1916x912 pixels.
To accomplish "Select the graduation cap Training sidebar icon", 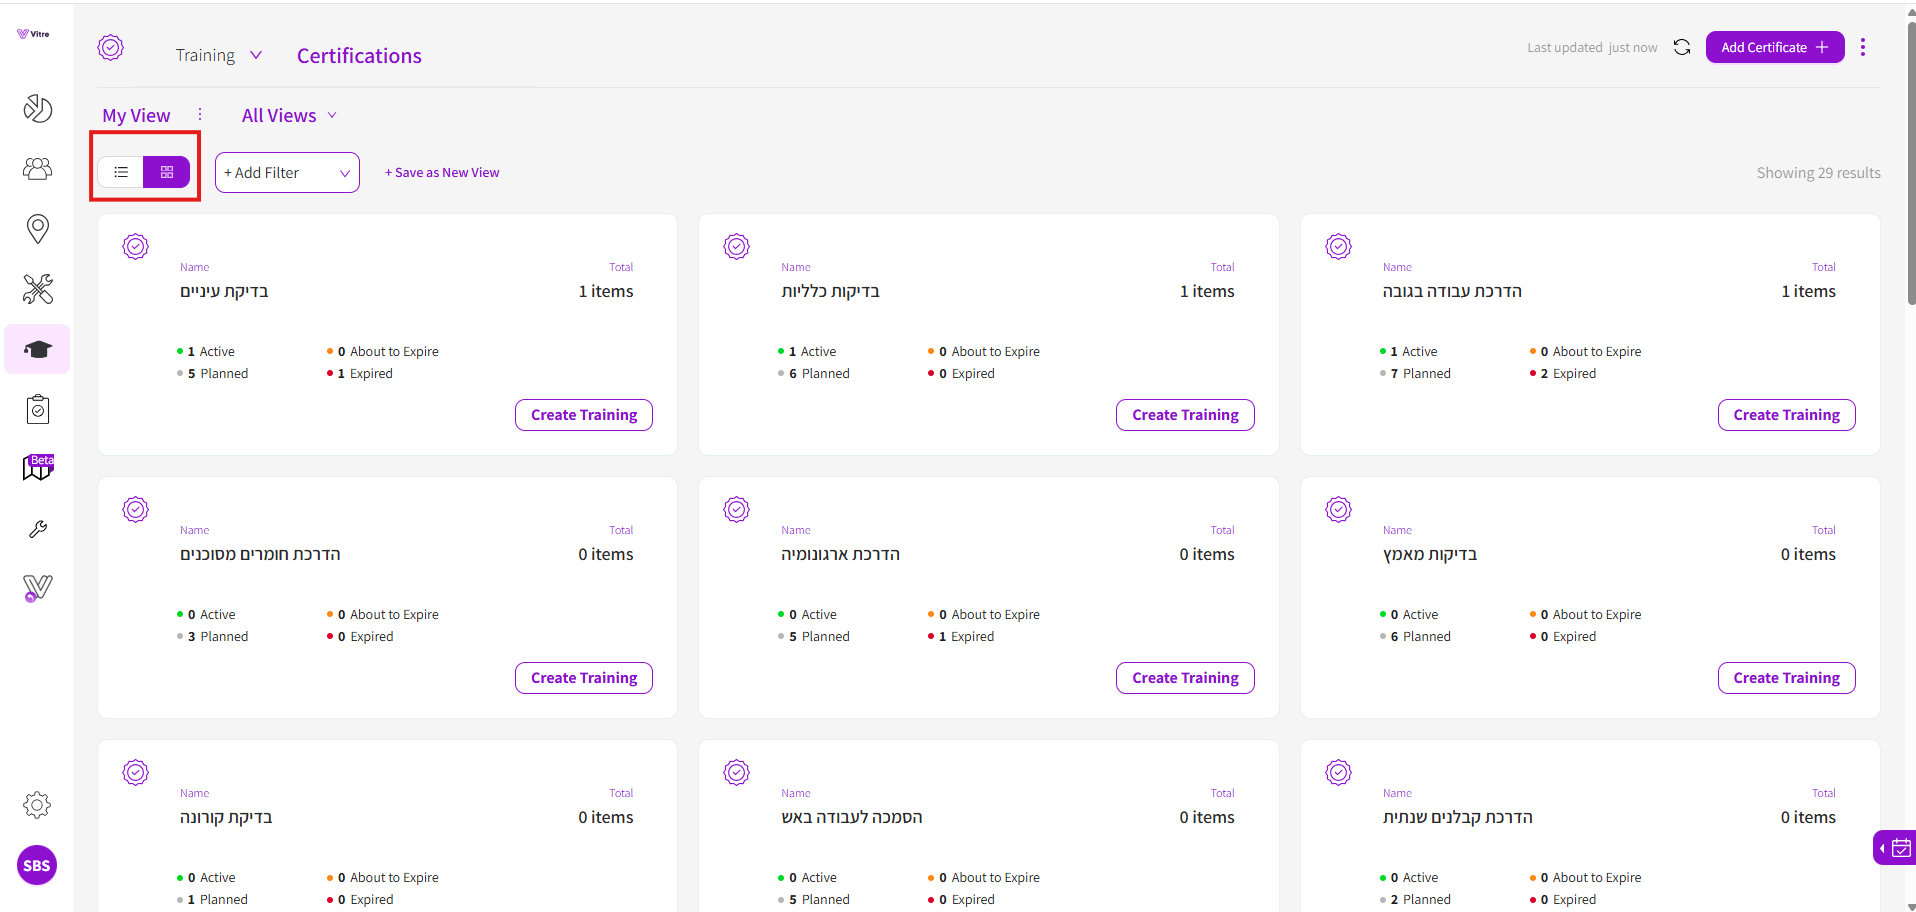I will click(x=38, y=349).
